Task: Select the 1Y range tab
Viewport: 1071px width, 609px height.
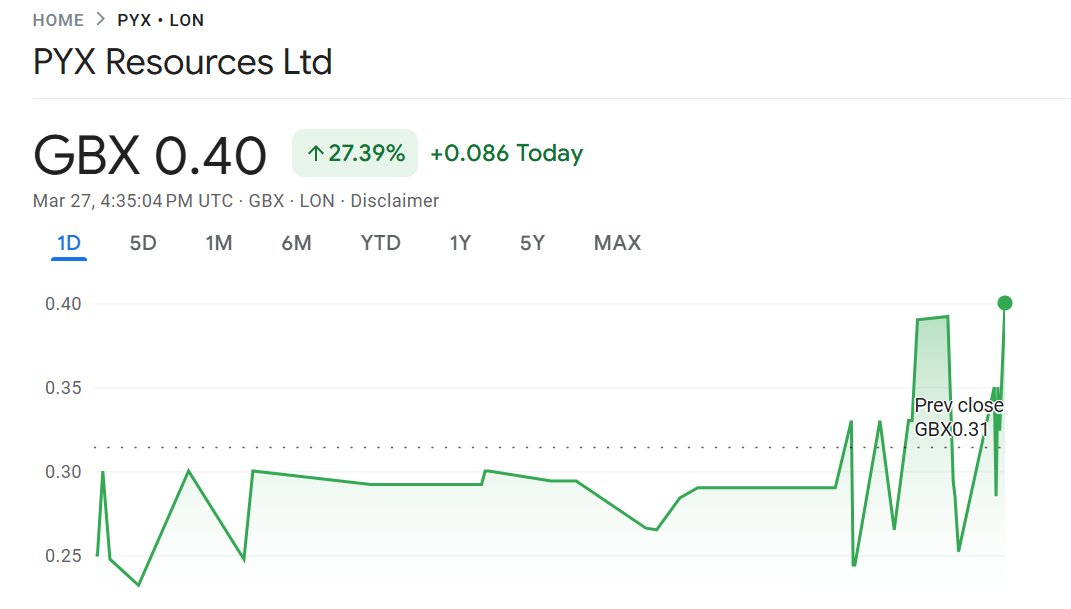Action: (x=460, y=243)
